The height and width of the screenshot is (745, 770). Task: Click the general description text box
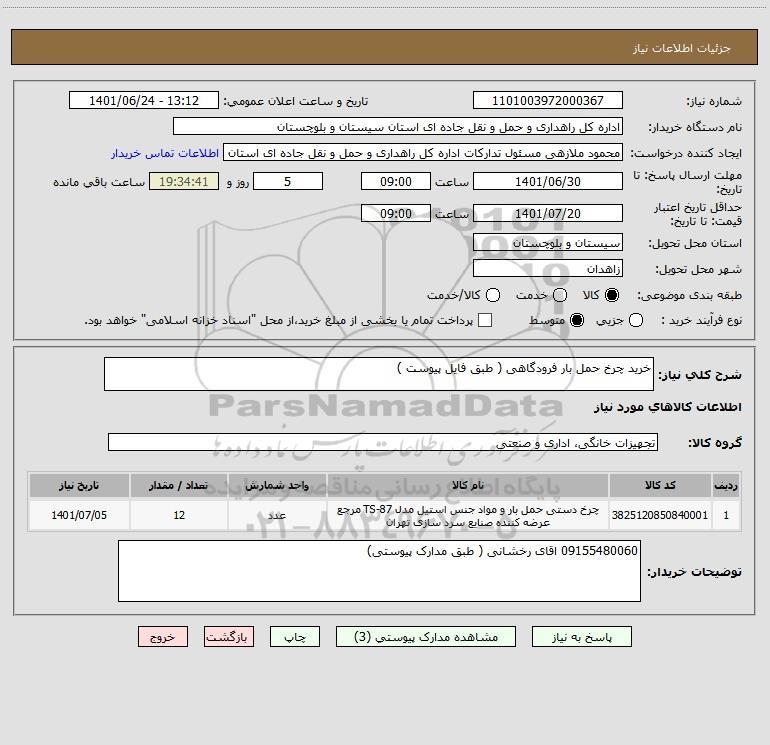pos(379,374)
